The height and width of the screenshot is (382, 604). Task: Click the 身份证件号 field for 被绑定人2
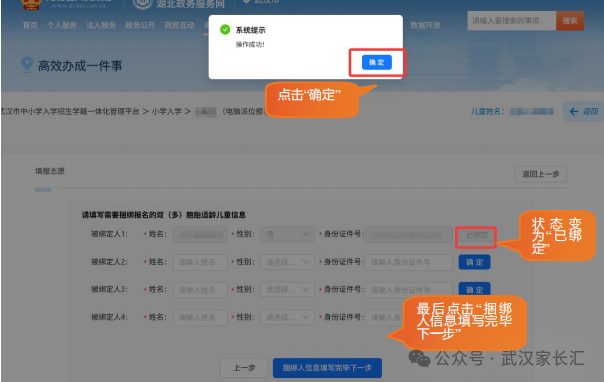(x=409, y=262)
